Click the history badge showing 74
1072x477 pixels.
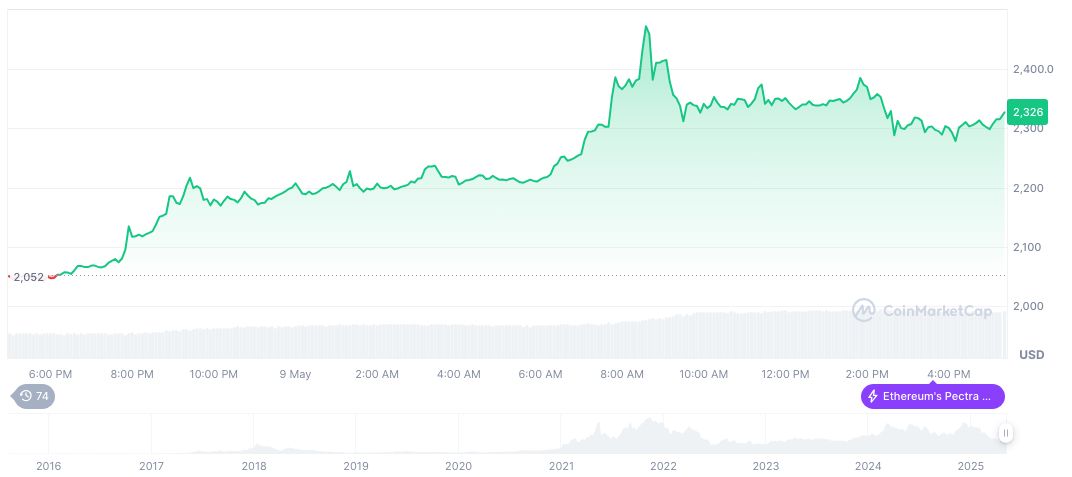(34, 397)
